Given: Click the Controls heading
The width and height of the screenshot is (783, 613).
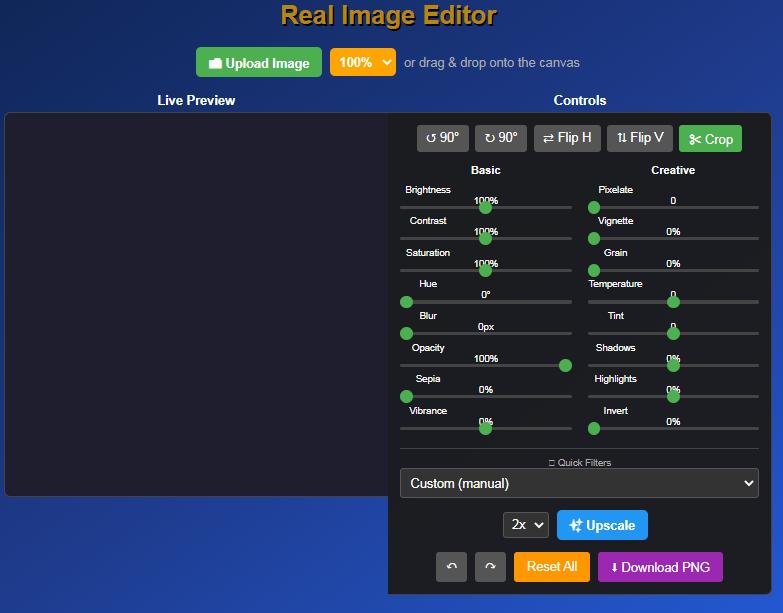Looking at the screenshot, I should (580, 100).
